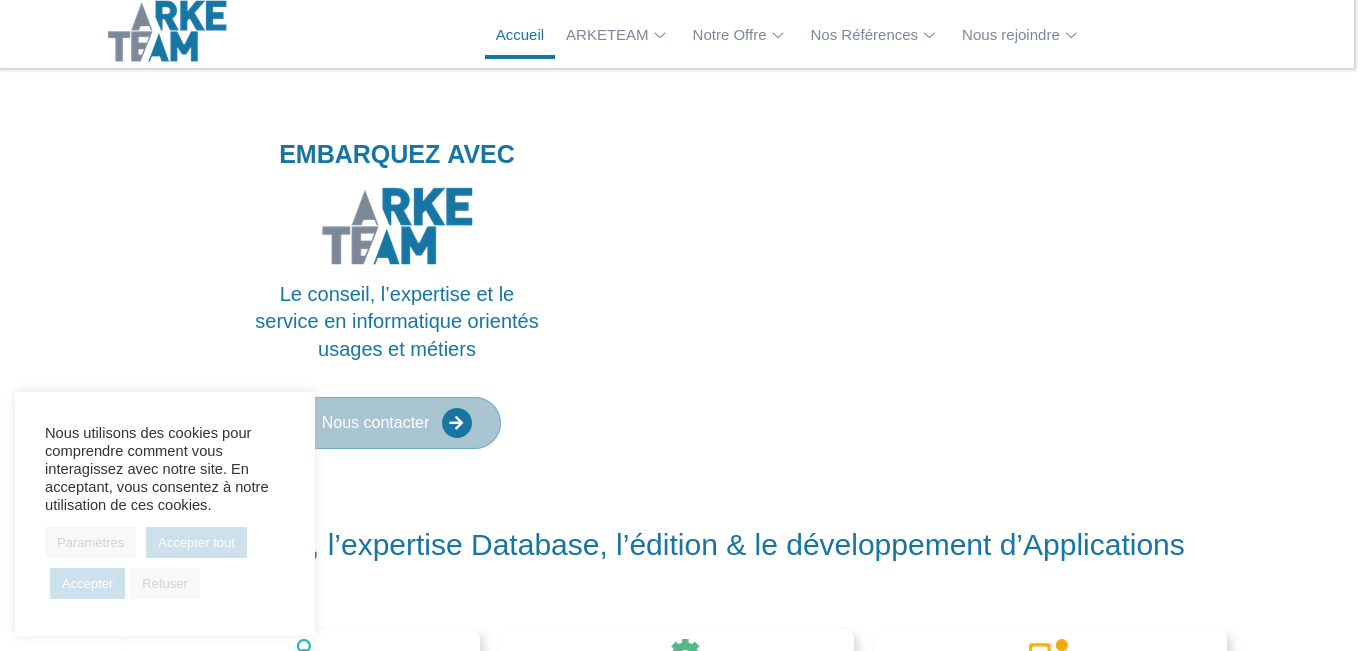This screenshot has height=651, width=1366.
Task: Click the Refuser cookie button
Action: (165, 584)
